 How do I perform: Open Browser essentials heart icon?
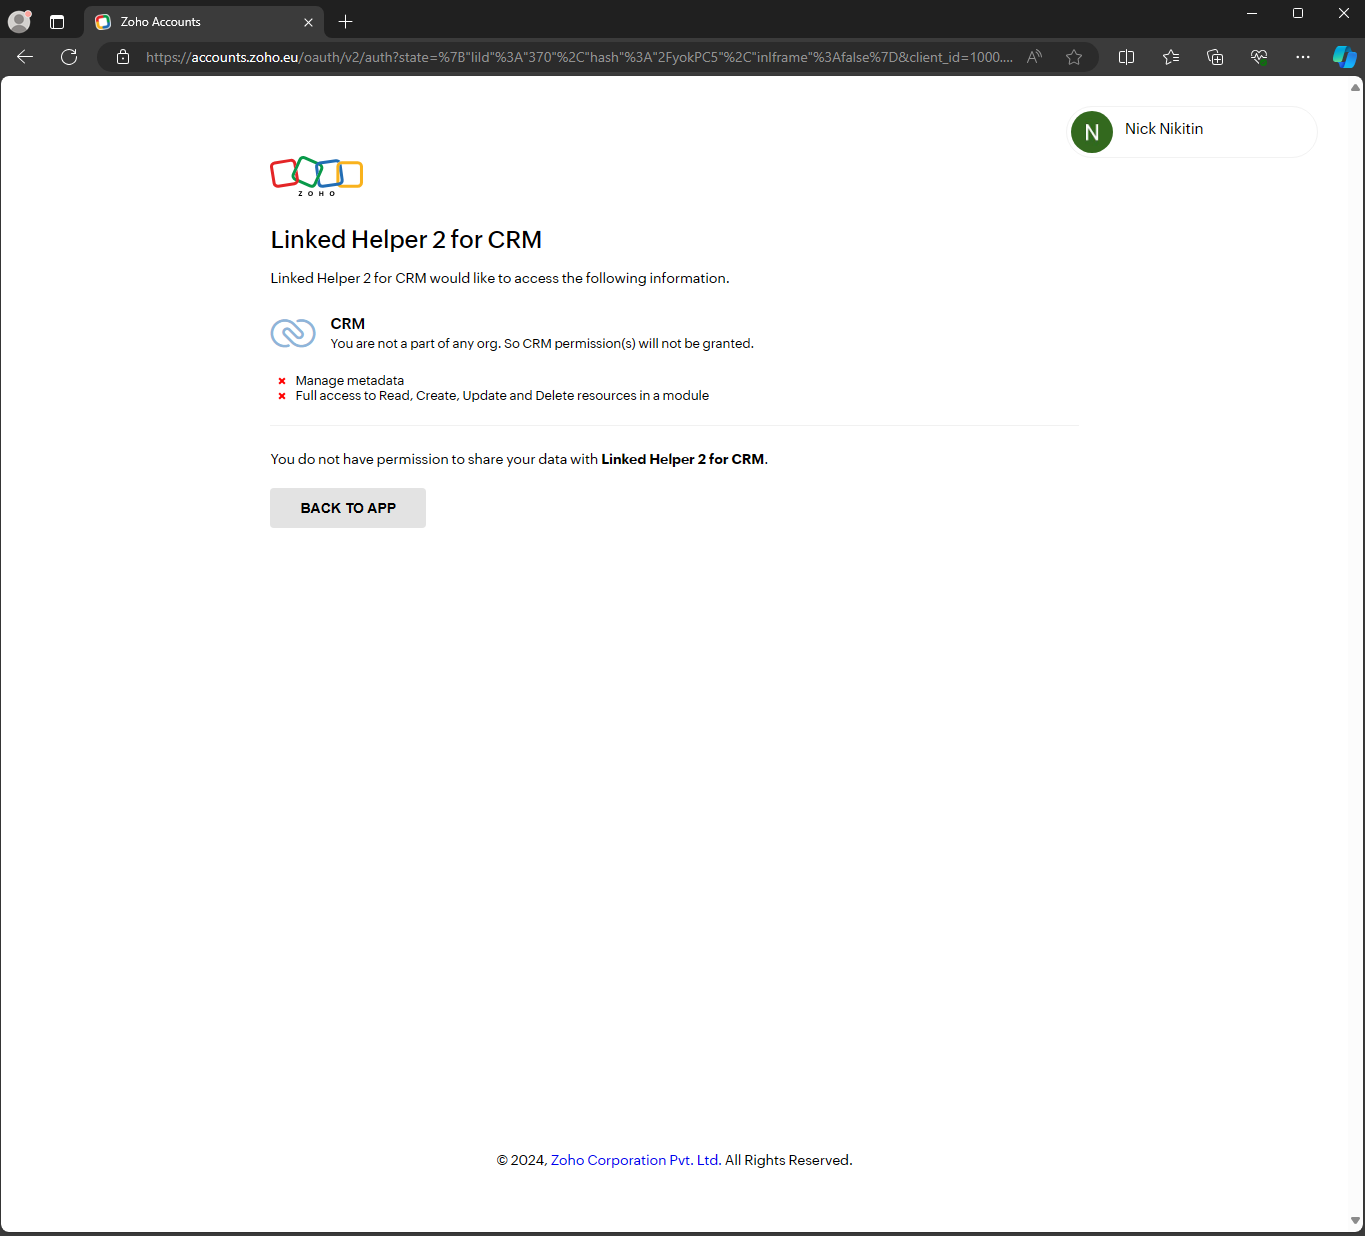click(1259, 57)
